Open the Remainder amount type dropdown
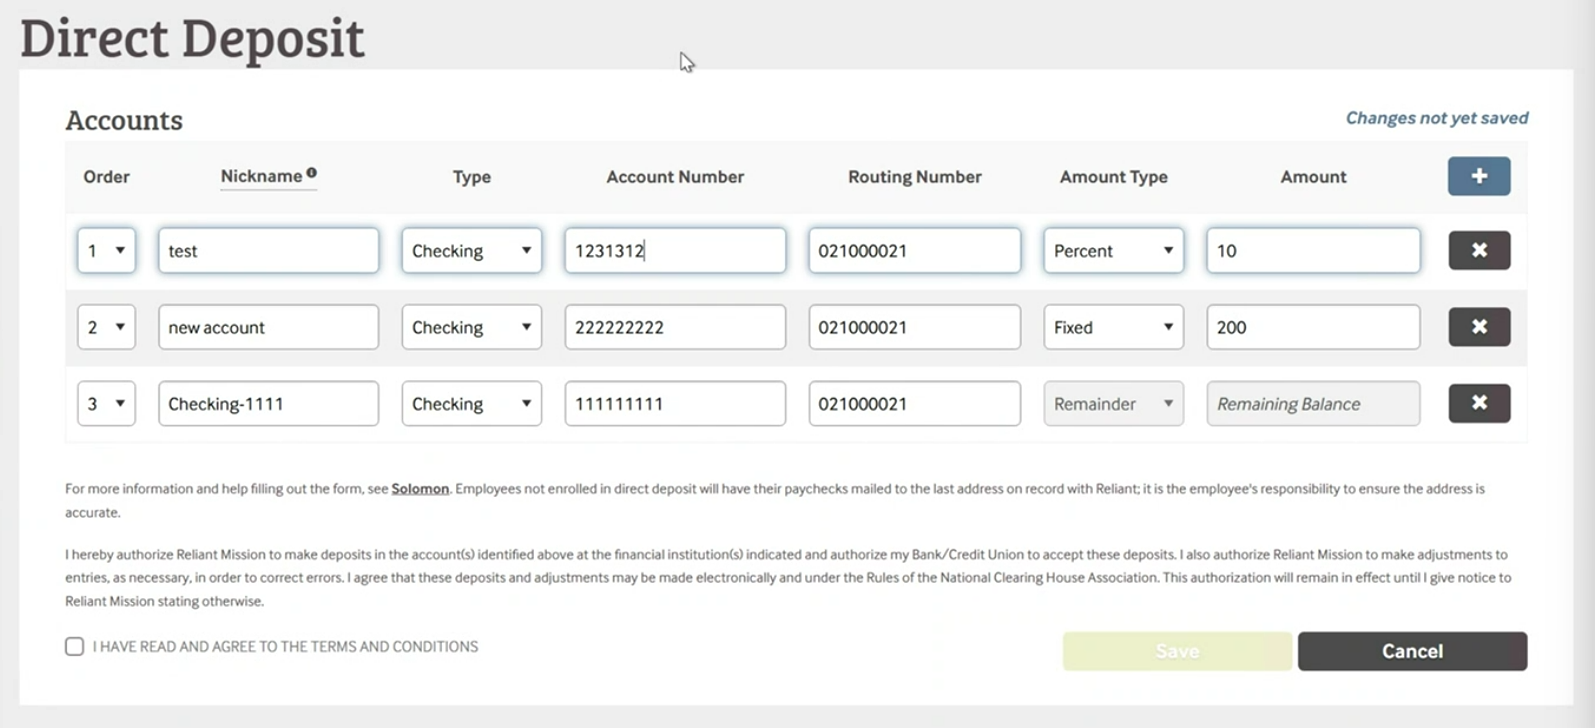This screenshot has width=1595, height=728. [x=1112, y=403]
